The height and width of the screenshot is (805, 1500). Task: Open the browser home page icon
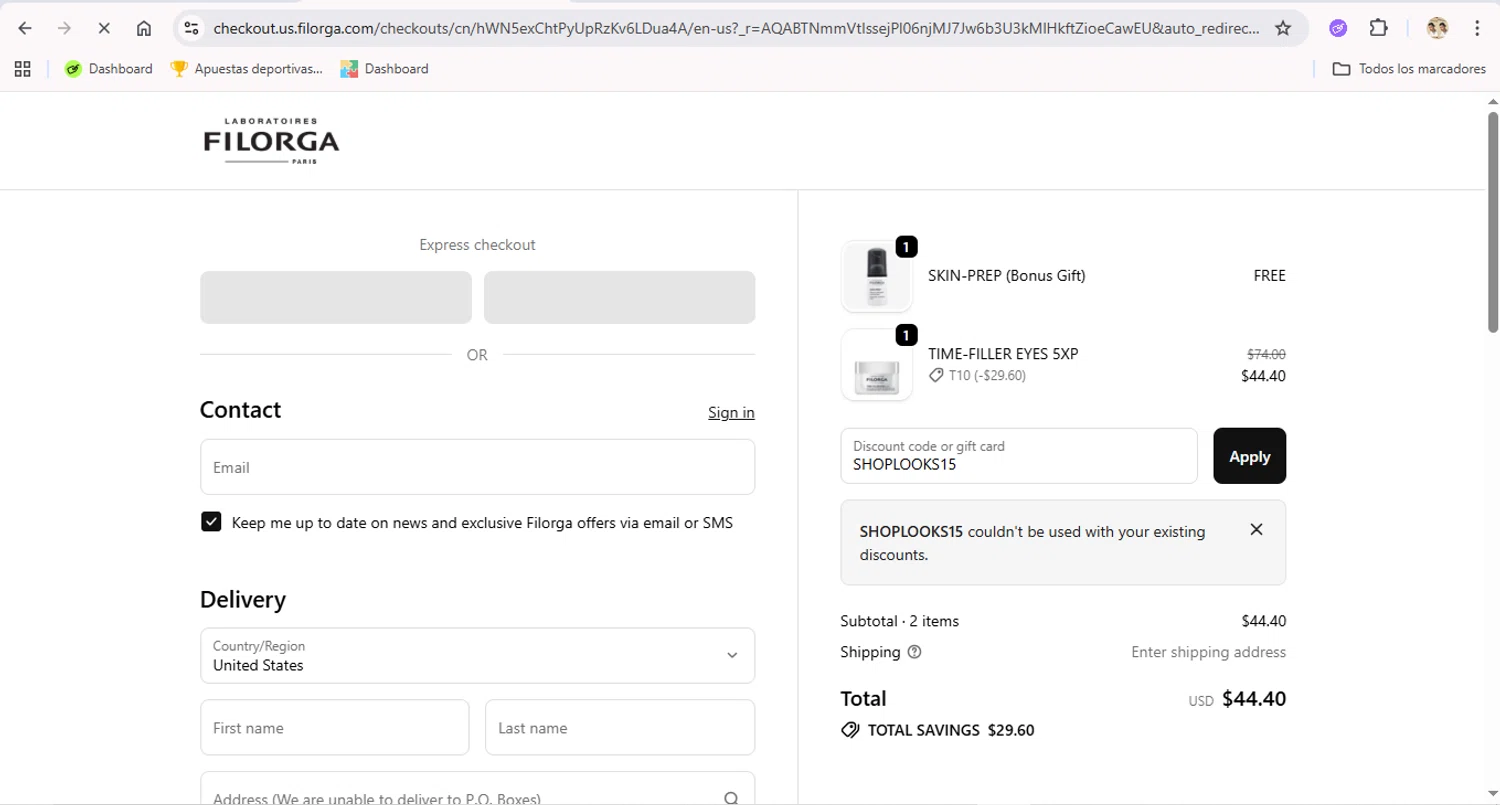coord(144,28)
